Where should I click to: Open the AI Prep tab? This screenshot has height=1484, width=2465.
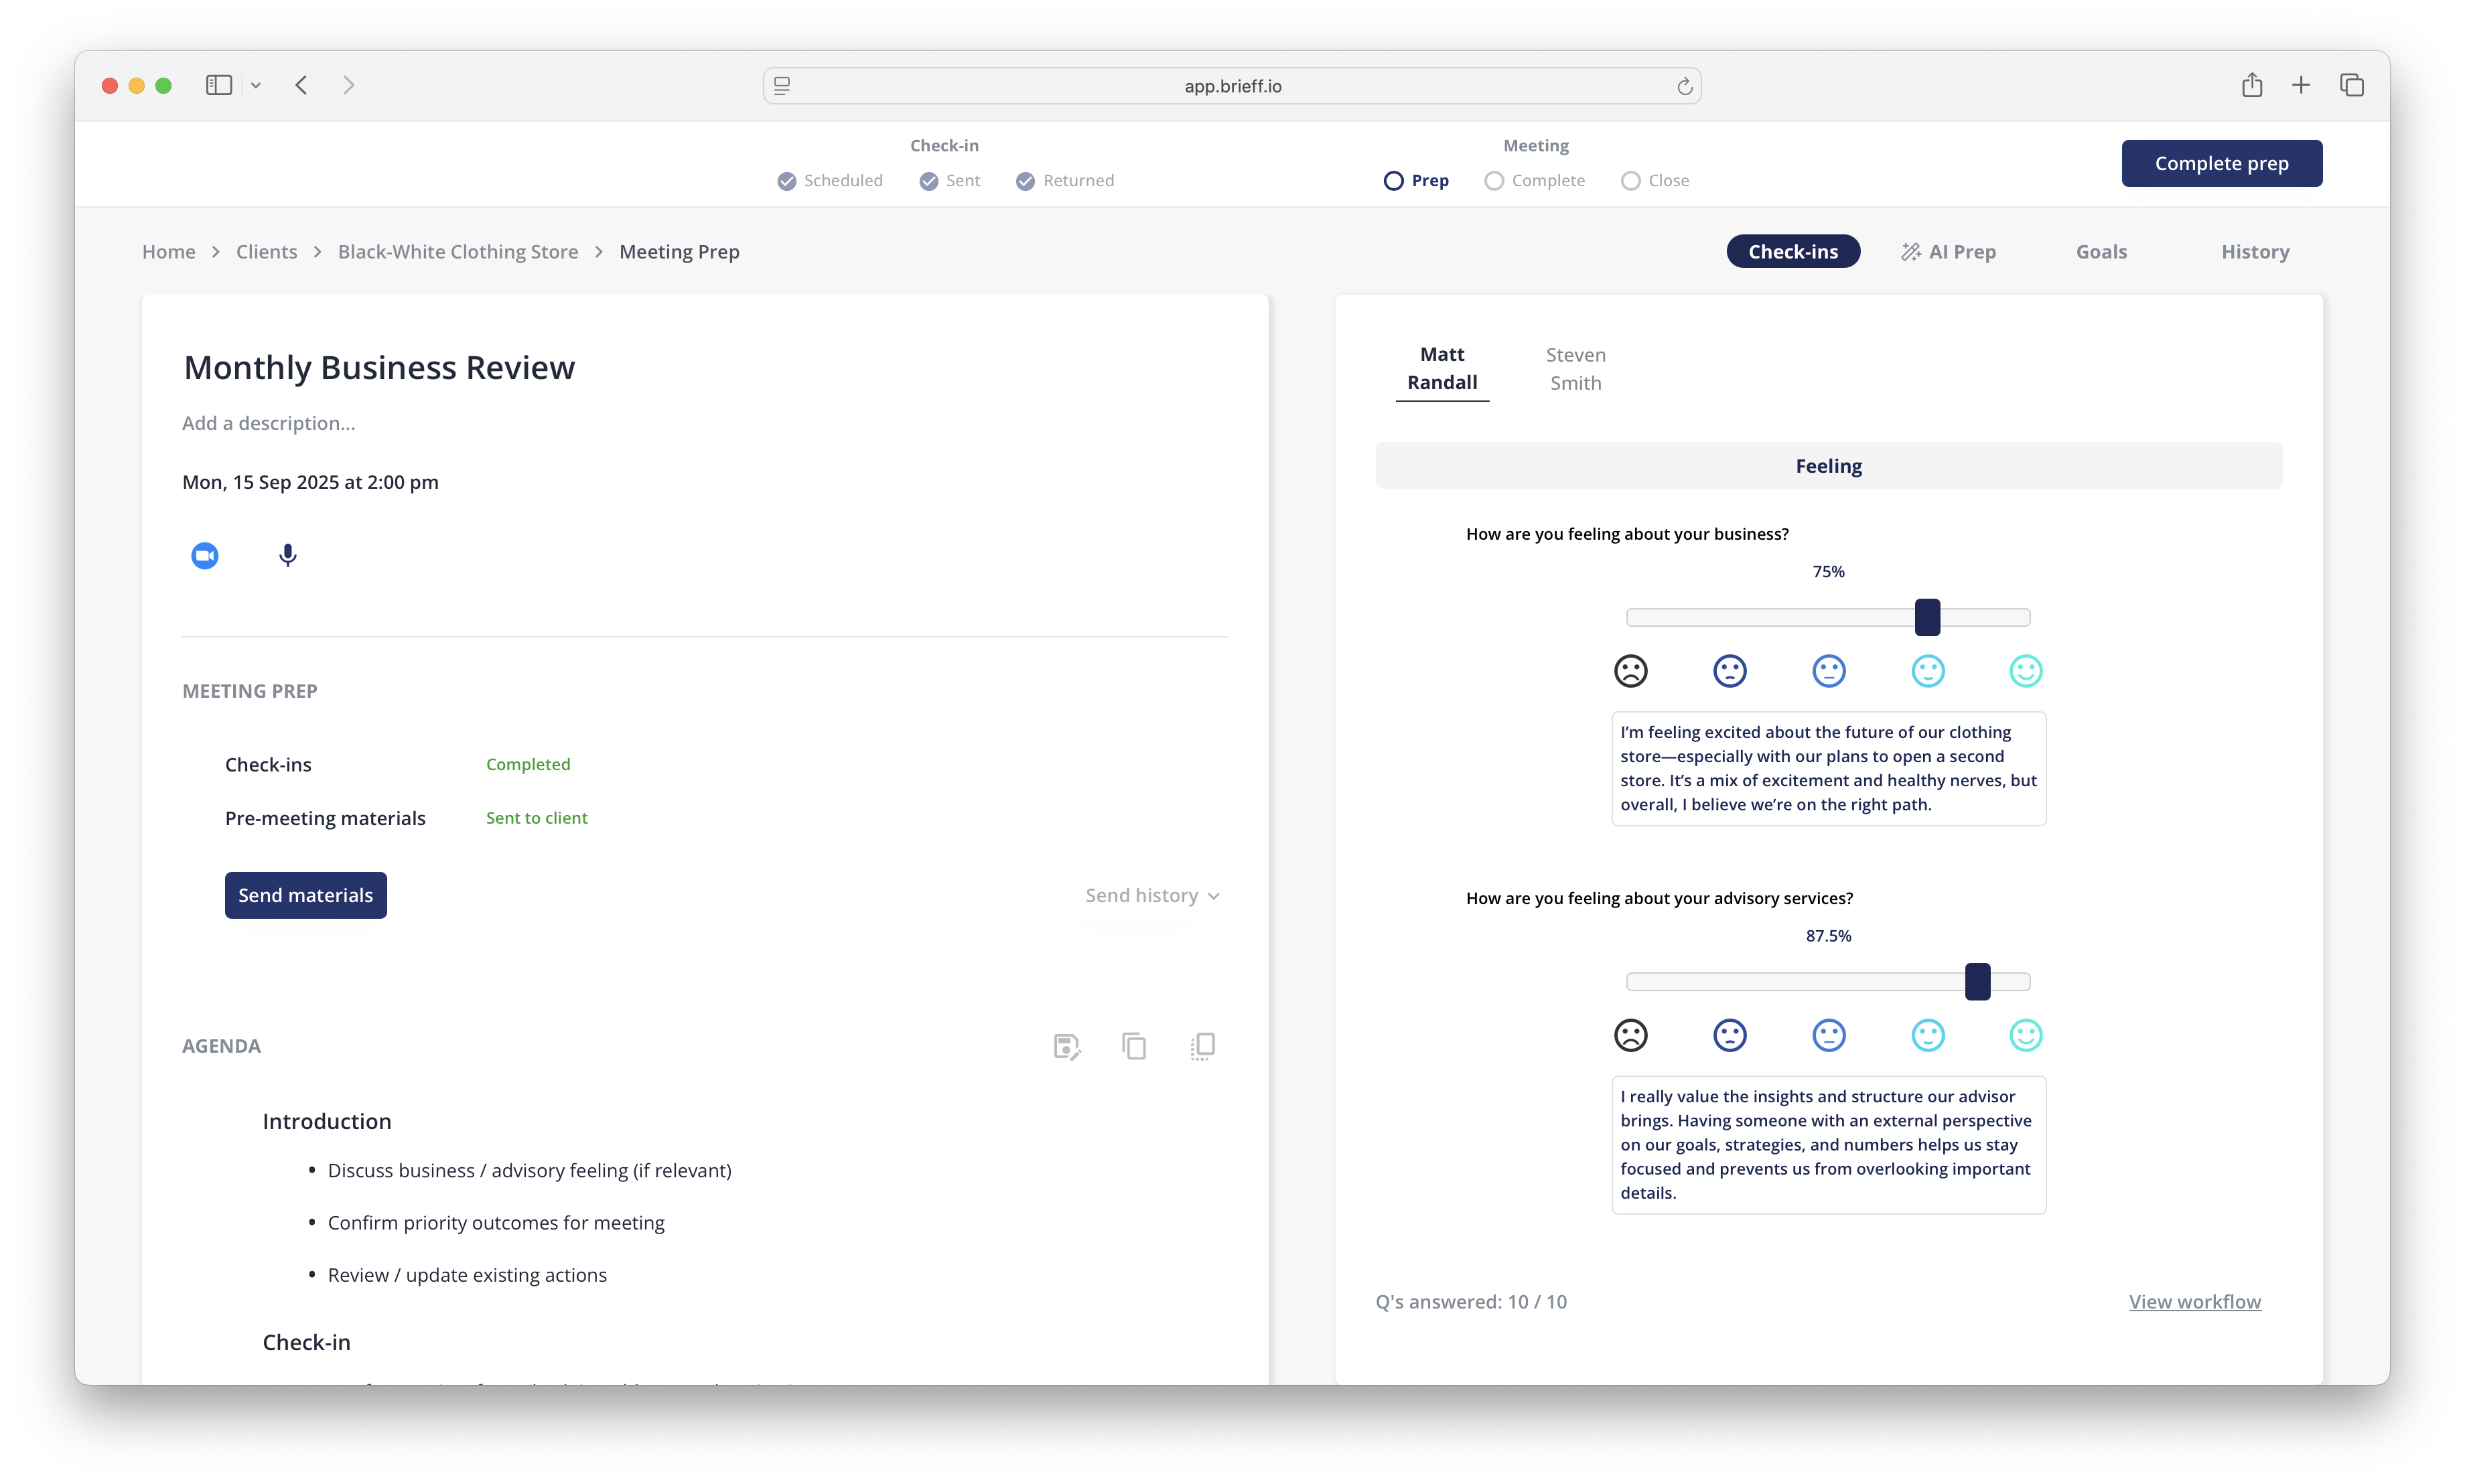[1948, 252]
